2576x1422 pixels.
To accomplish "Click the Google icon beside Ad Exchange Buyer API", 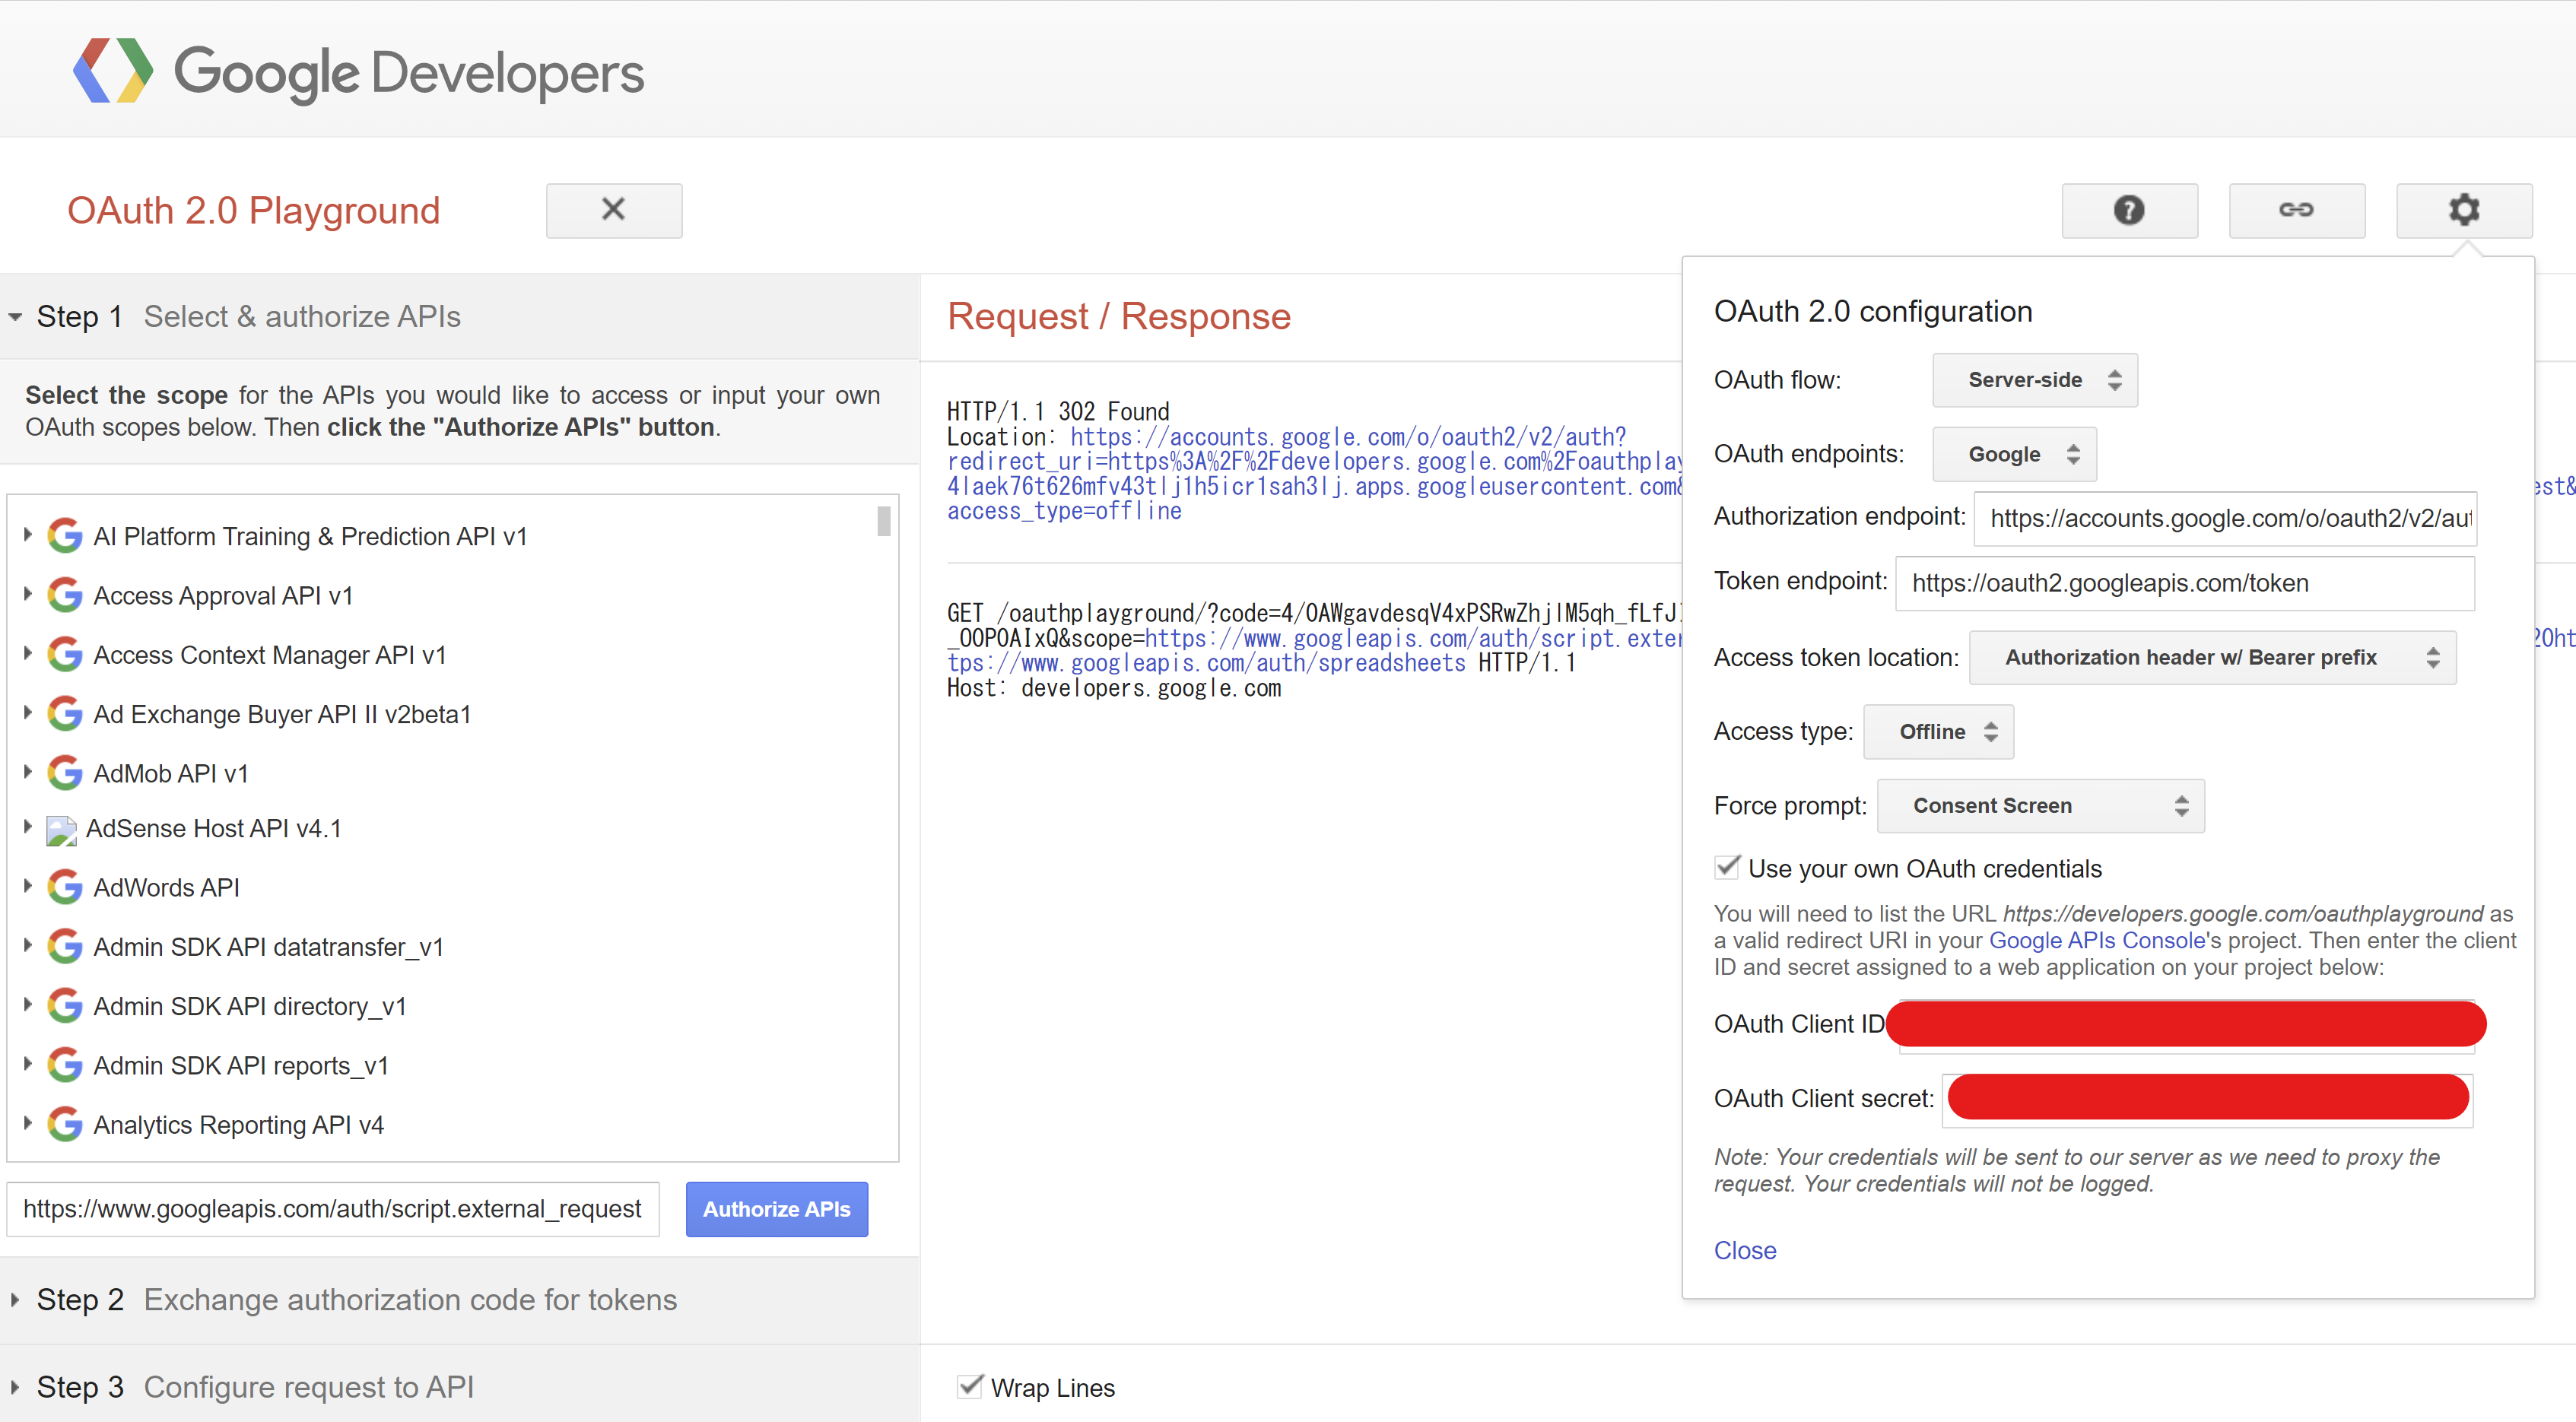I will (64, 713).
